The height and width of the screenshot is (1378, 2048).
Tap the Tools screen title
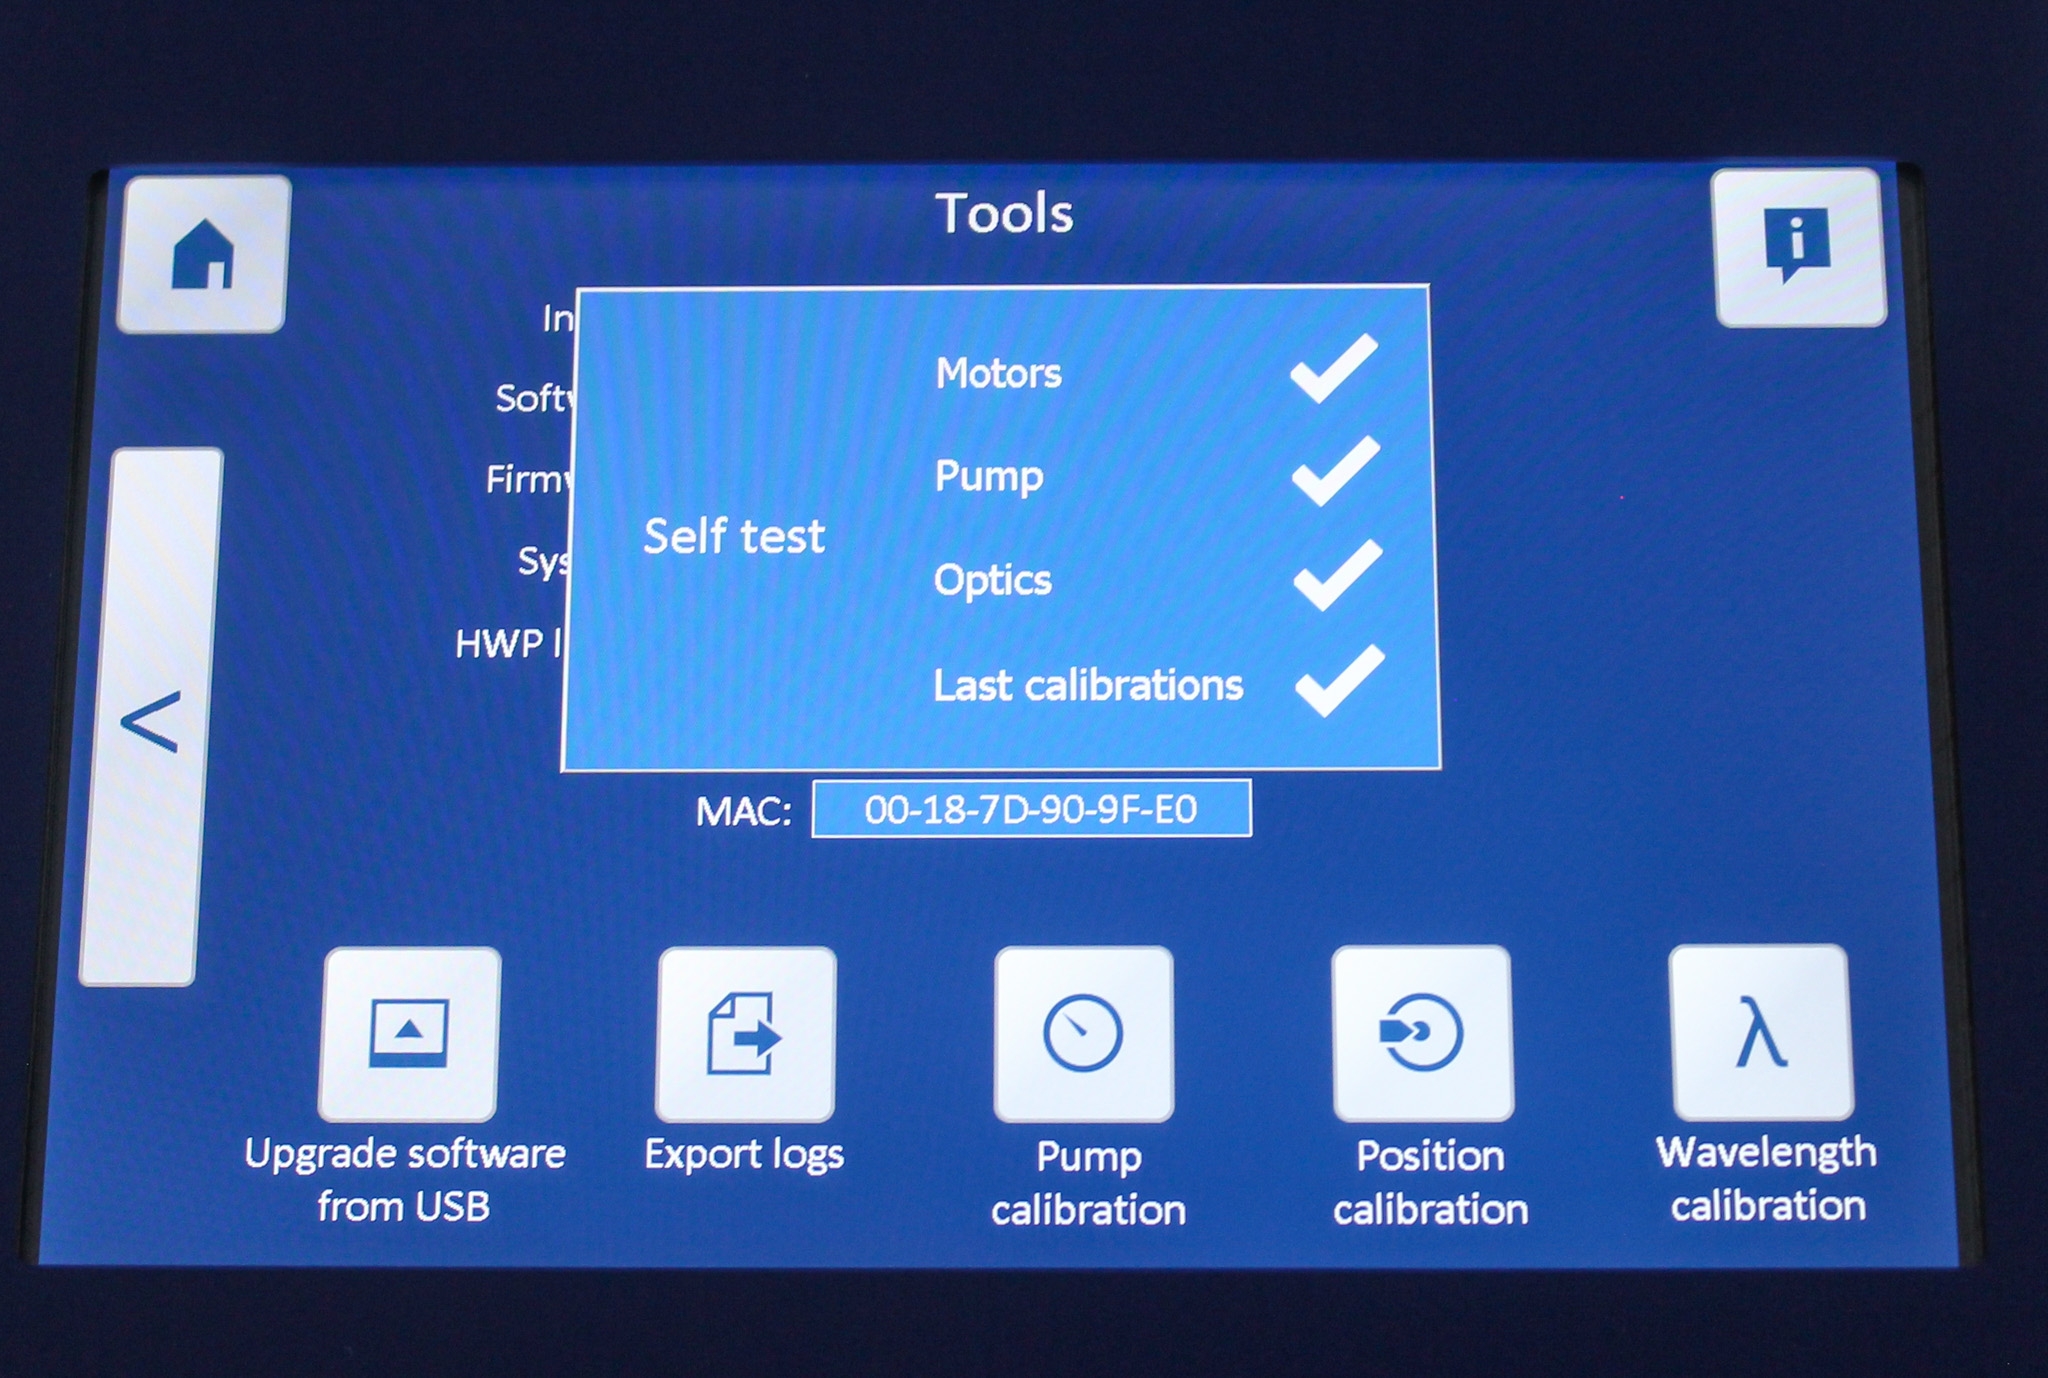click(1004, 211)
